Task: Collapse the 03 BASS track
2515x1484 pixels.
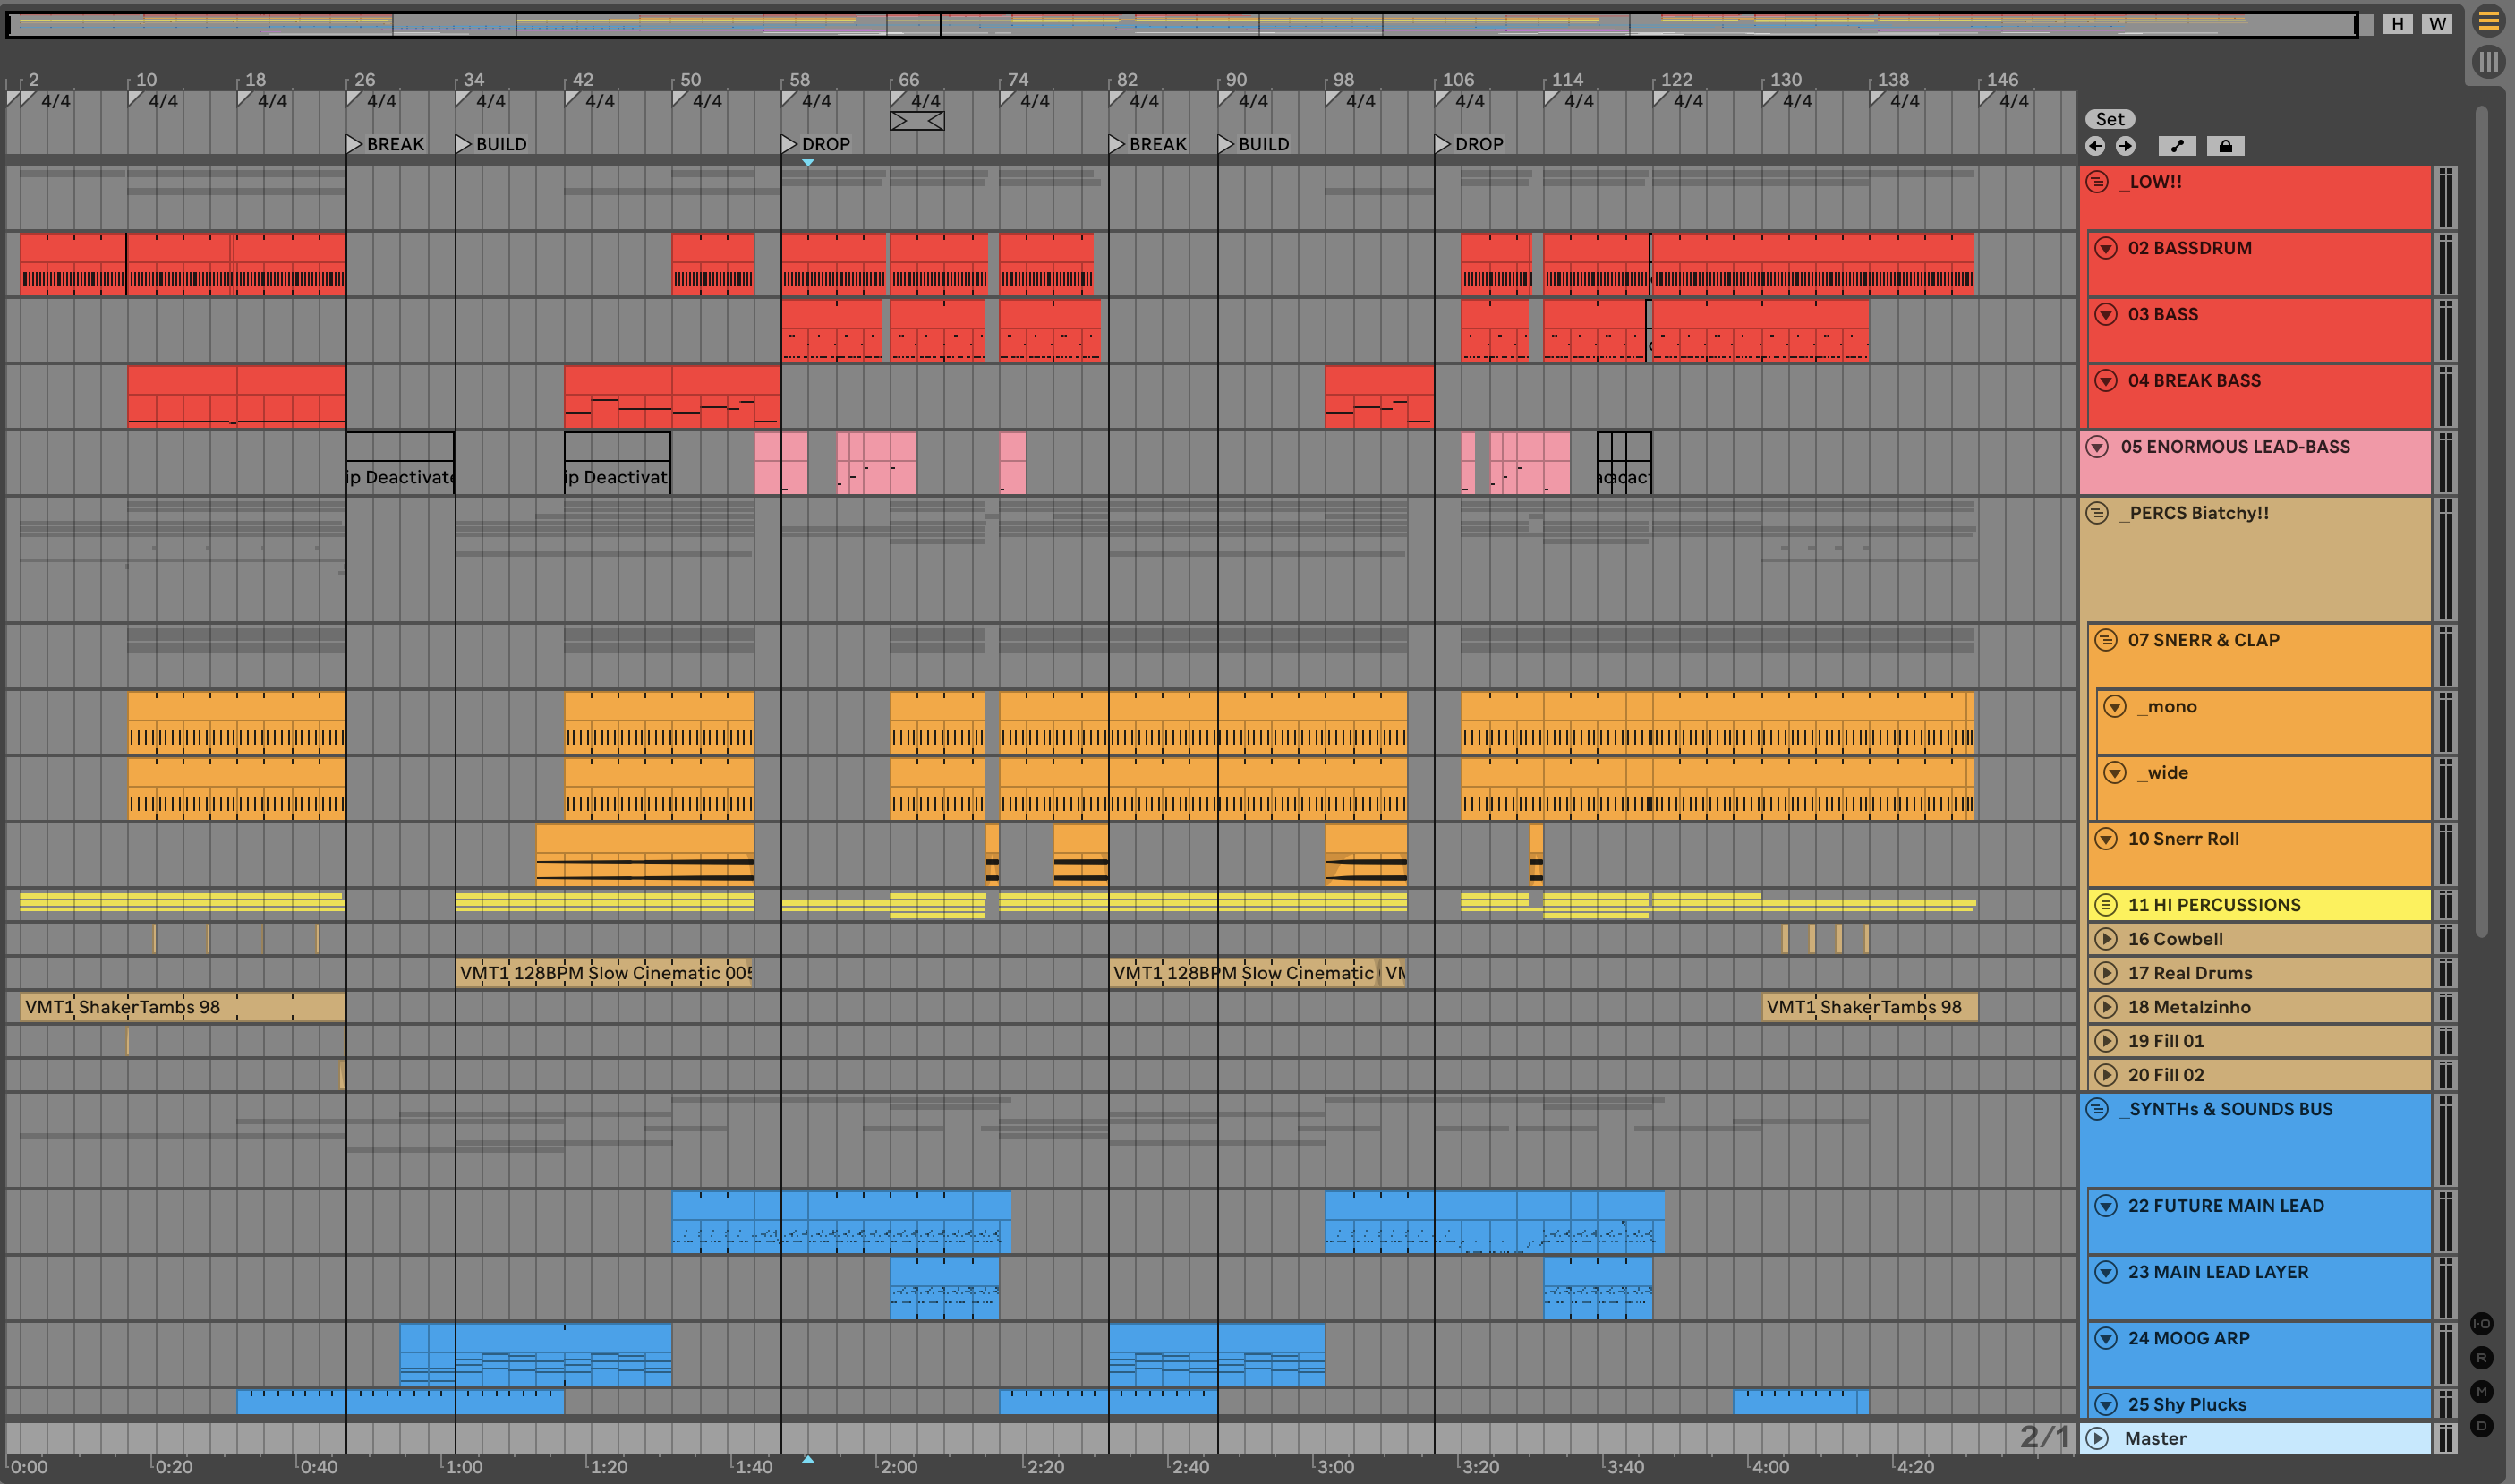Action: (2106, 314)
